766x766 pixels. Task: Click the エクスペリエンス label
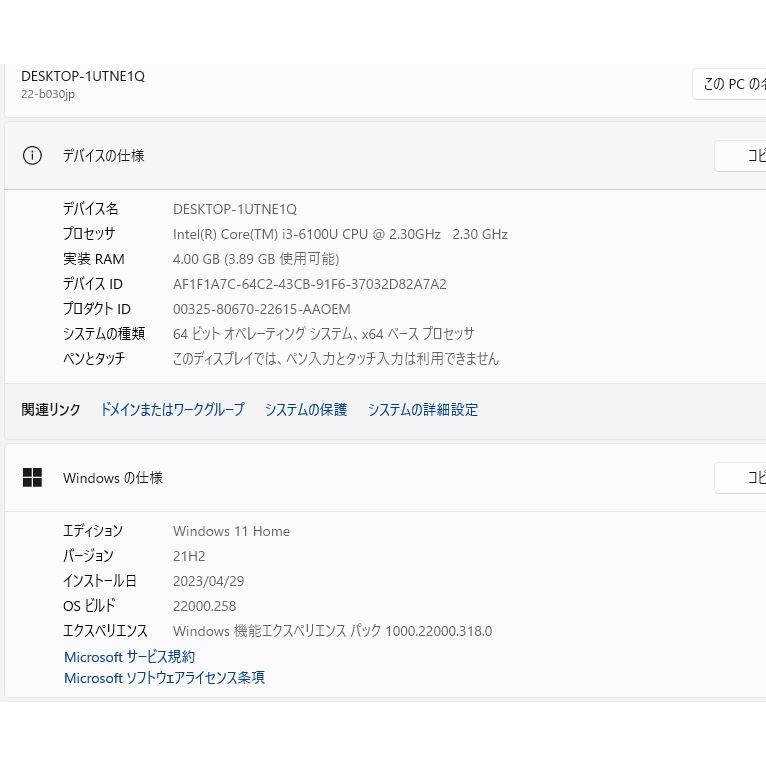(105, 631)
